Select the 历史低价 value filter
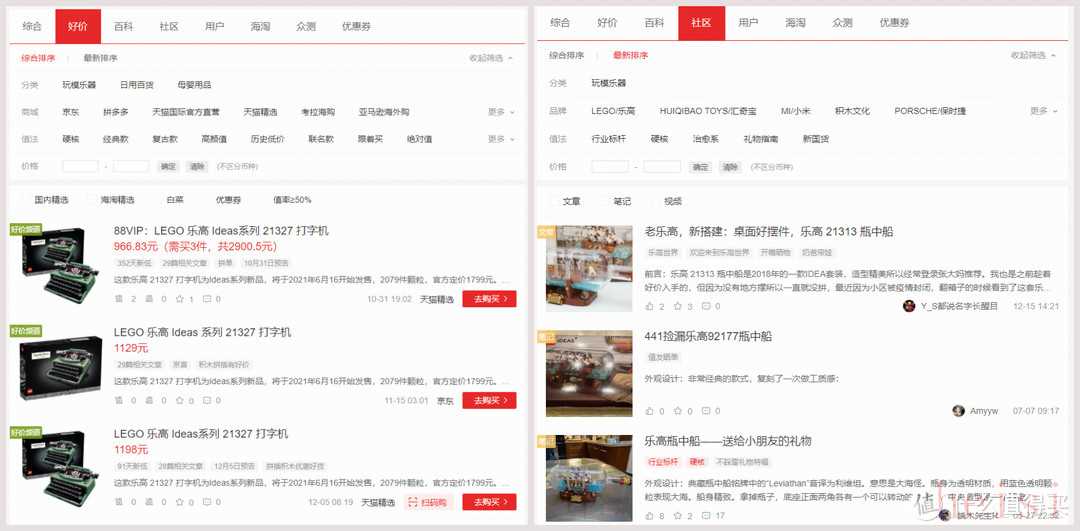This screenshot has width=1080, height=531. 268,139
